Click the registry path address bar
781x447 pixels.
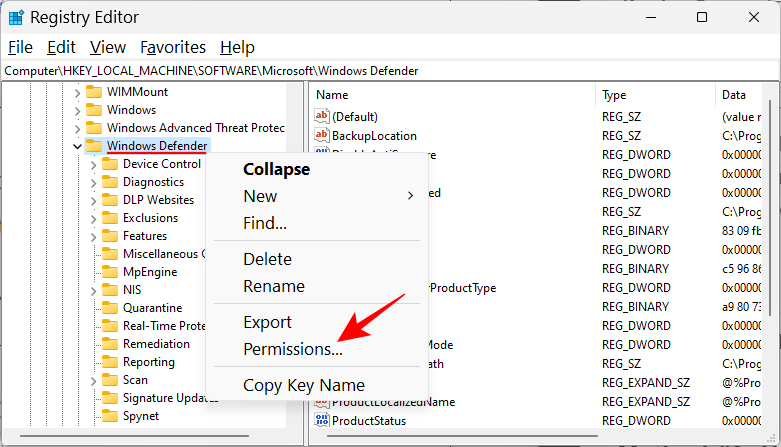click(x=390, y=71)
